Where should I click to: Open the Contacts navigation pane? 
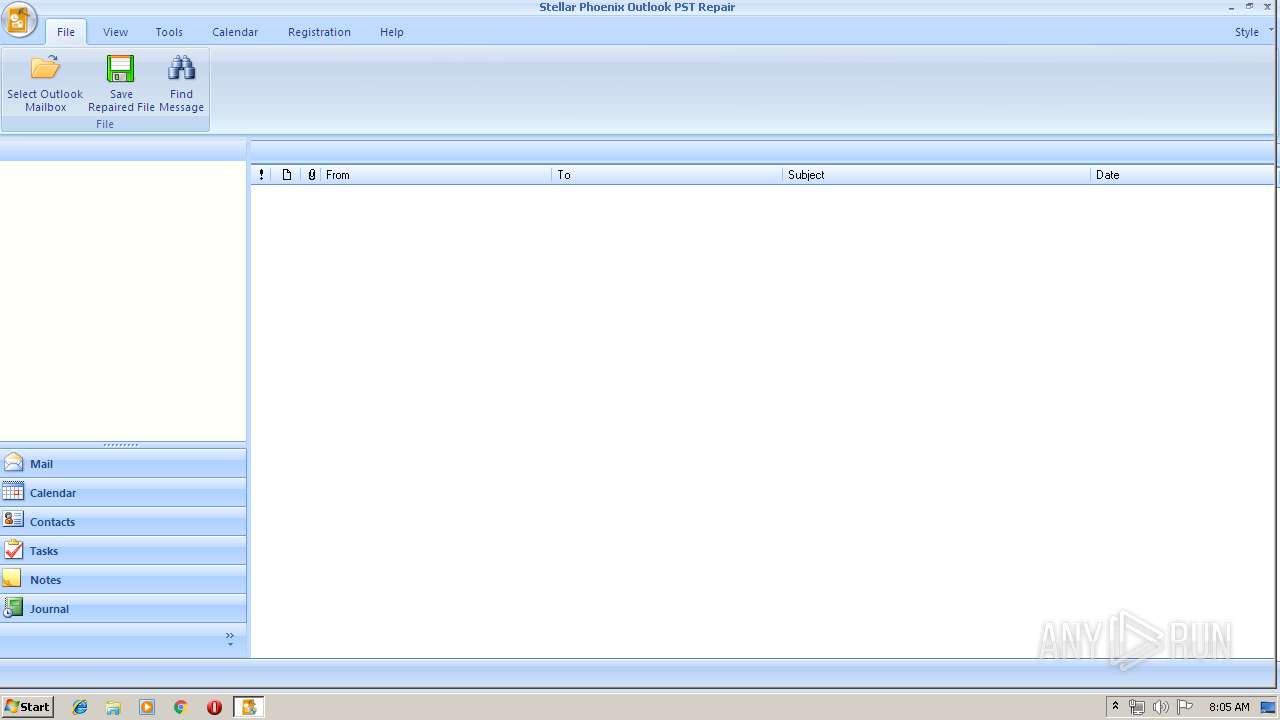tap(123, 522)
